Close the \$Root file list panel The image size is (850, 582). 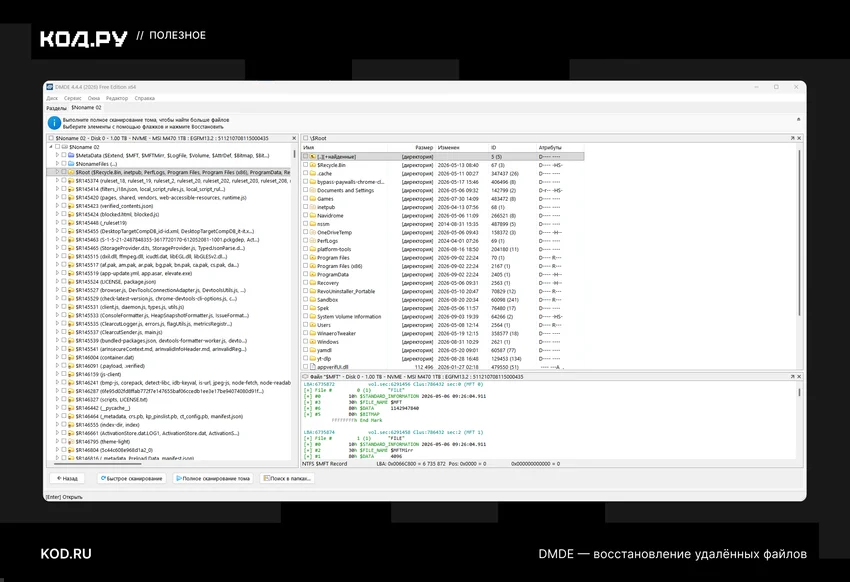799,138
